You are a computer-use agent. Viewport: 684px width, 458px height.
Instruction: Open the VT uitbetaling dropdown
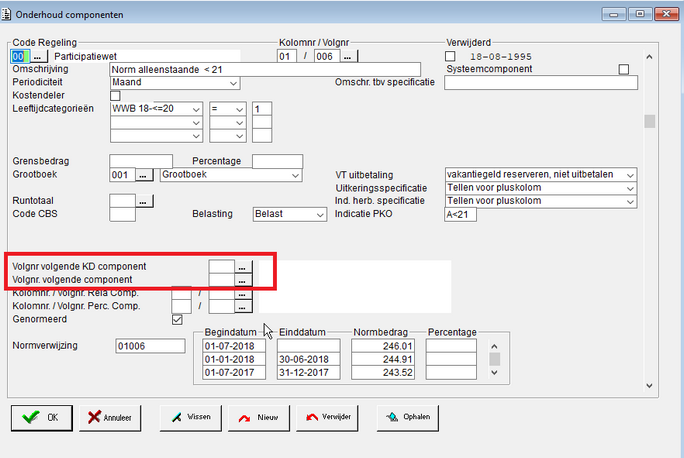click(540, 174)
